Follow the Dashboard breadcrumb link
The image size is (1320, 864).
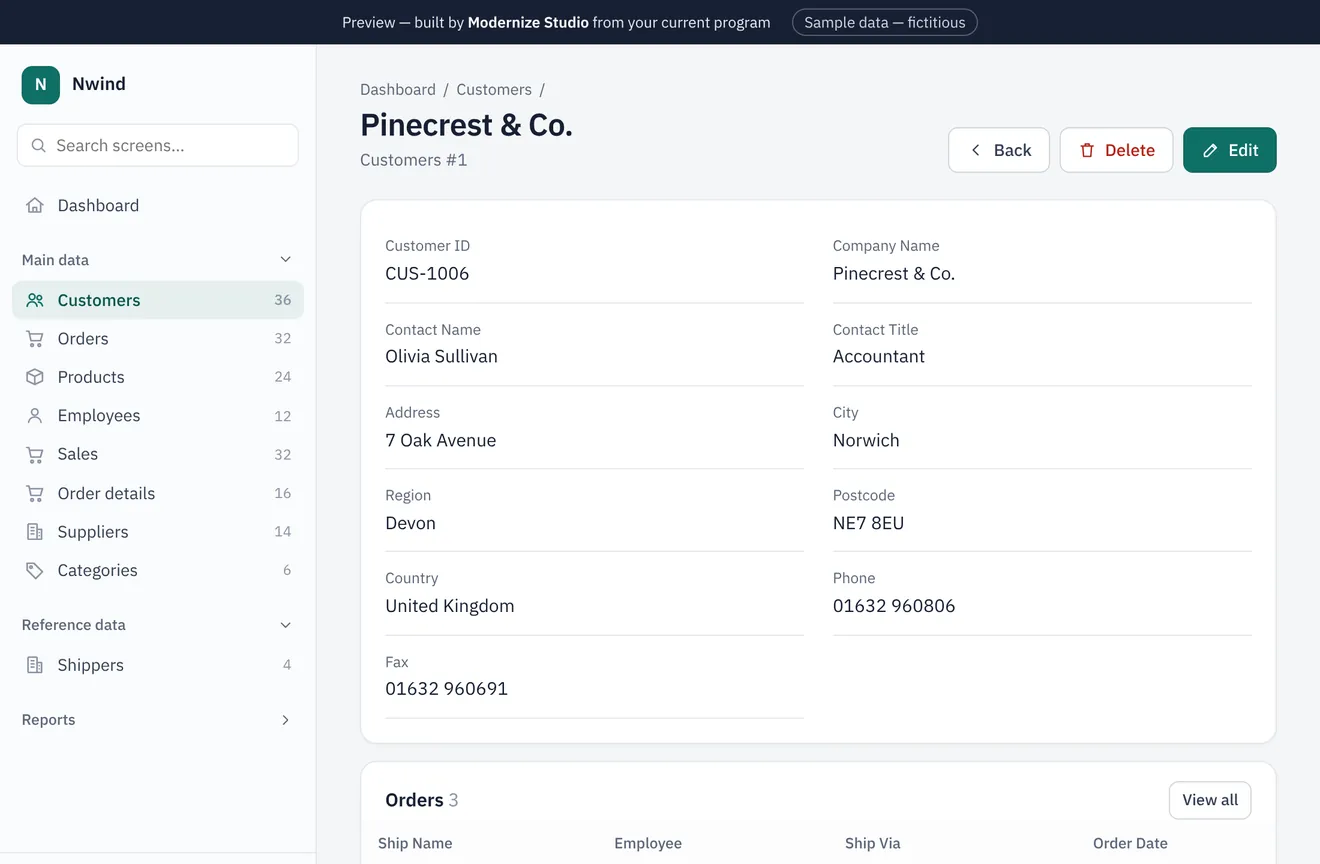click(x=398, y=89)
